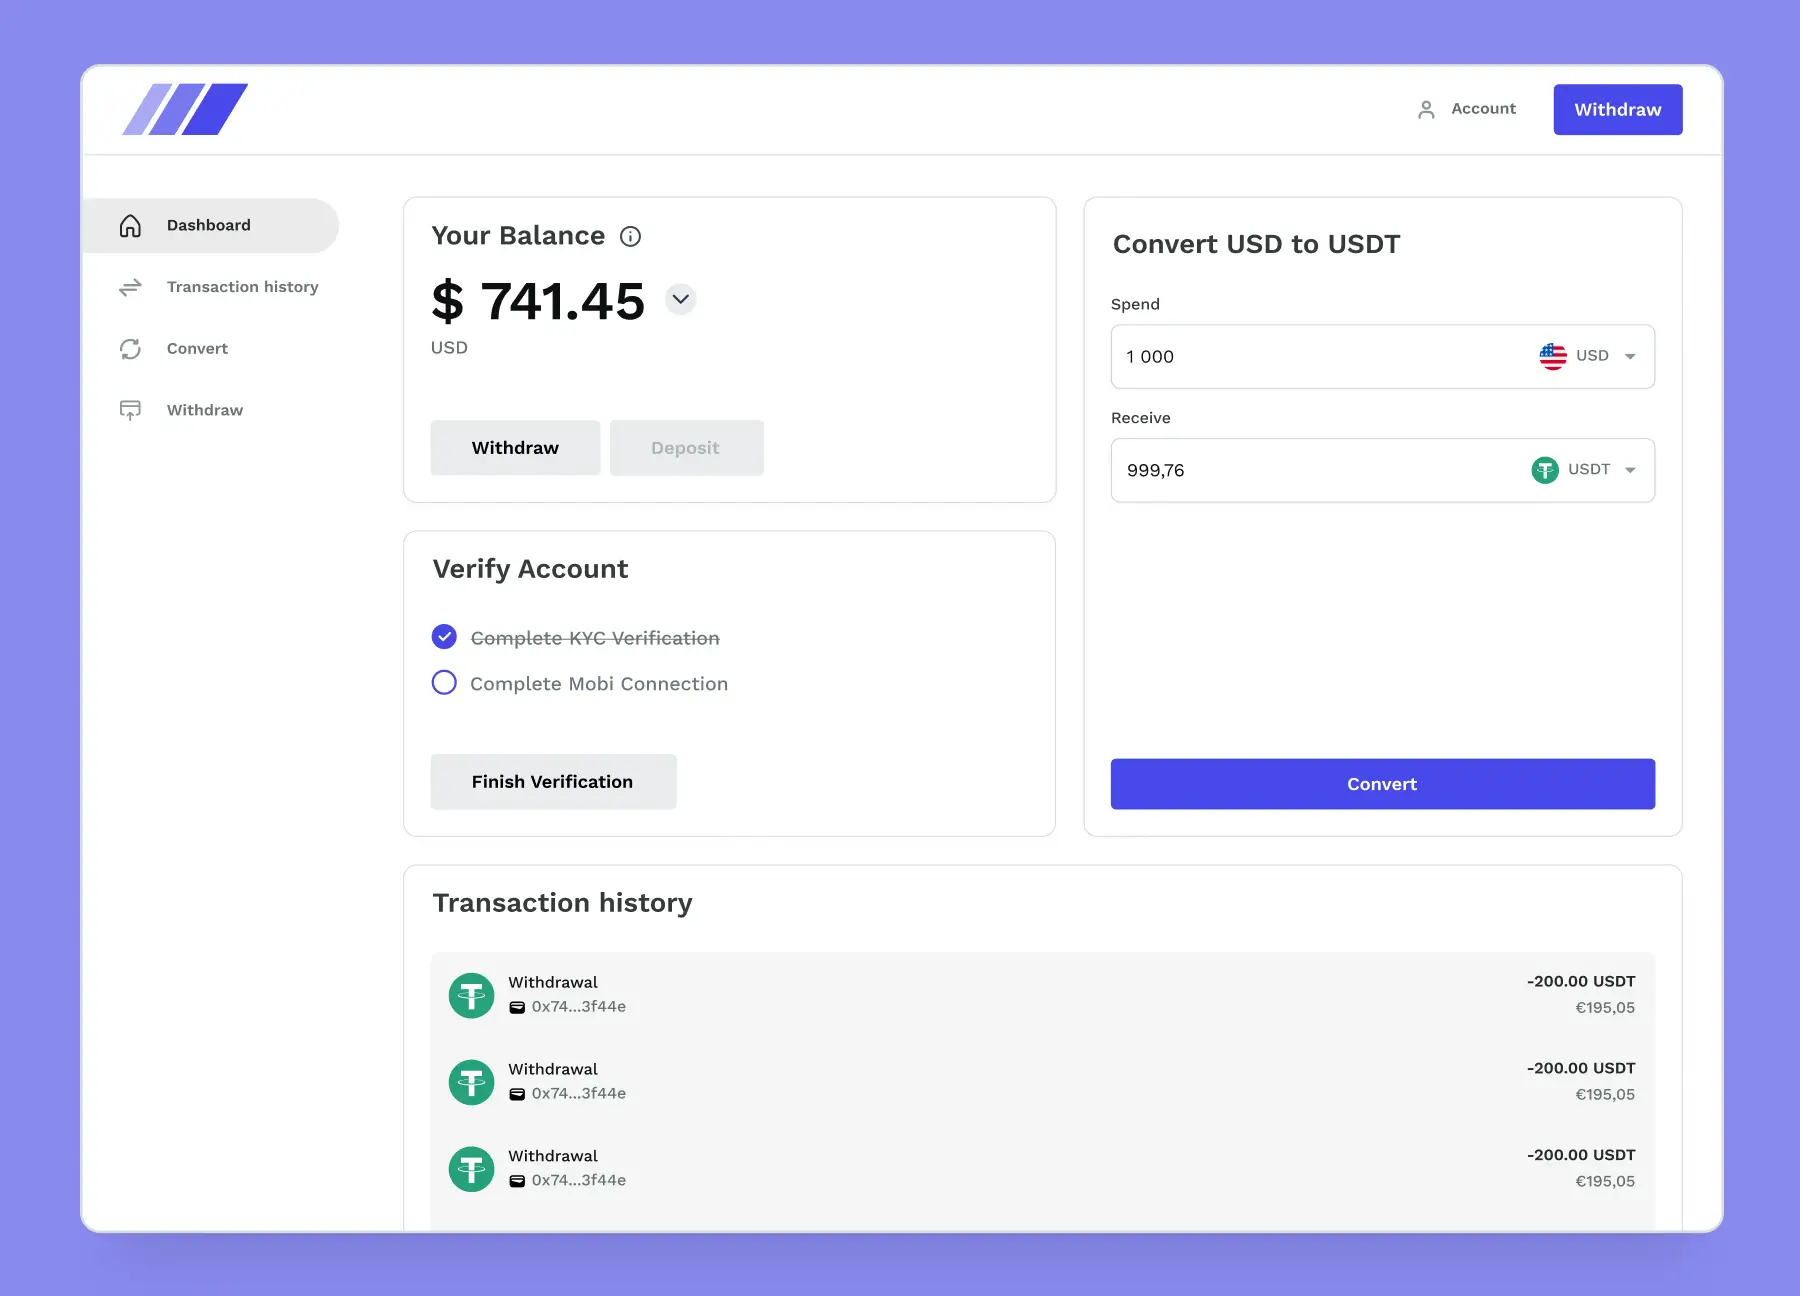Go to Convert in the sidebar
Image resolution: width=1800 pixels, height=1296 pixels.
coord(197,348)
